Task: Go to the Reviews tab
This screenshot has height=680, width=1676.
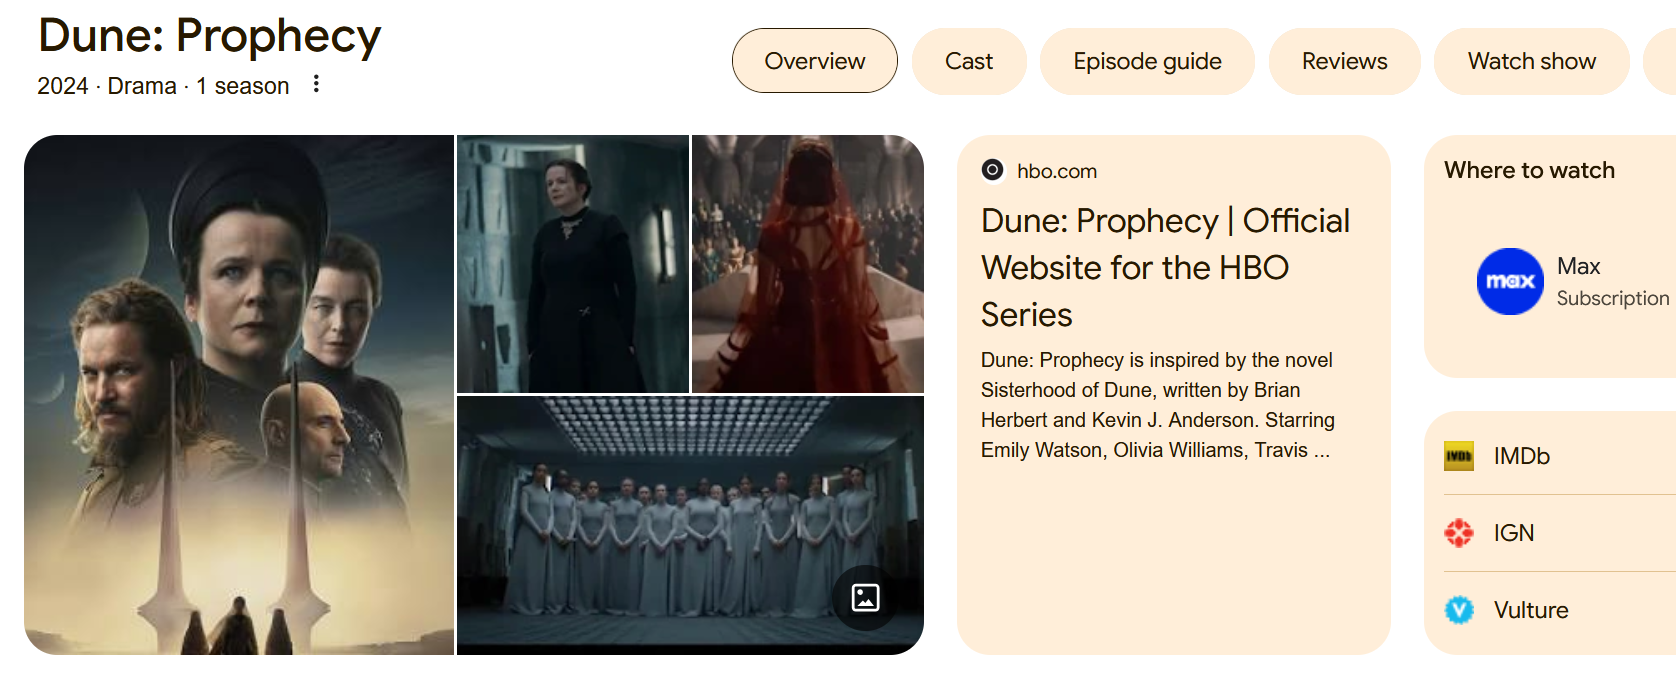Action: click(x=1344, y=61)
